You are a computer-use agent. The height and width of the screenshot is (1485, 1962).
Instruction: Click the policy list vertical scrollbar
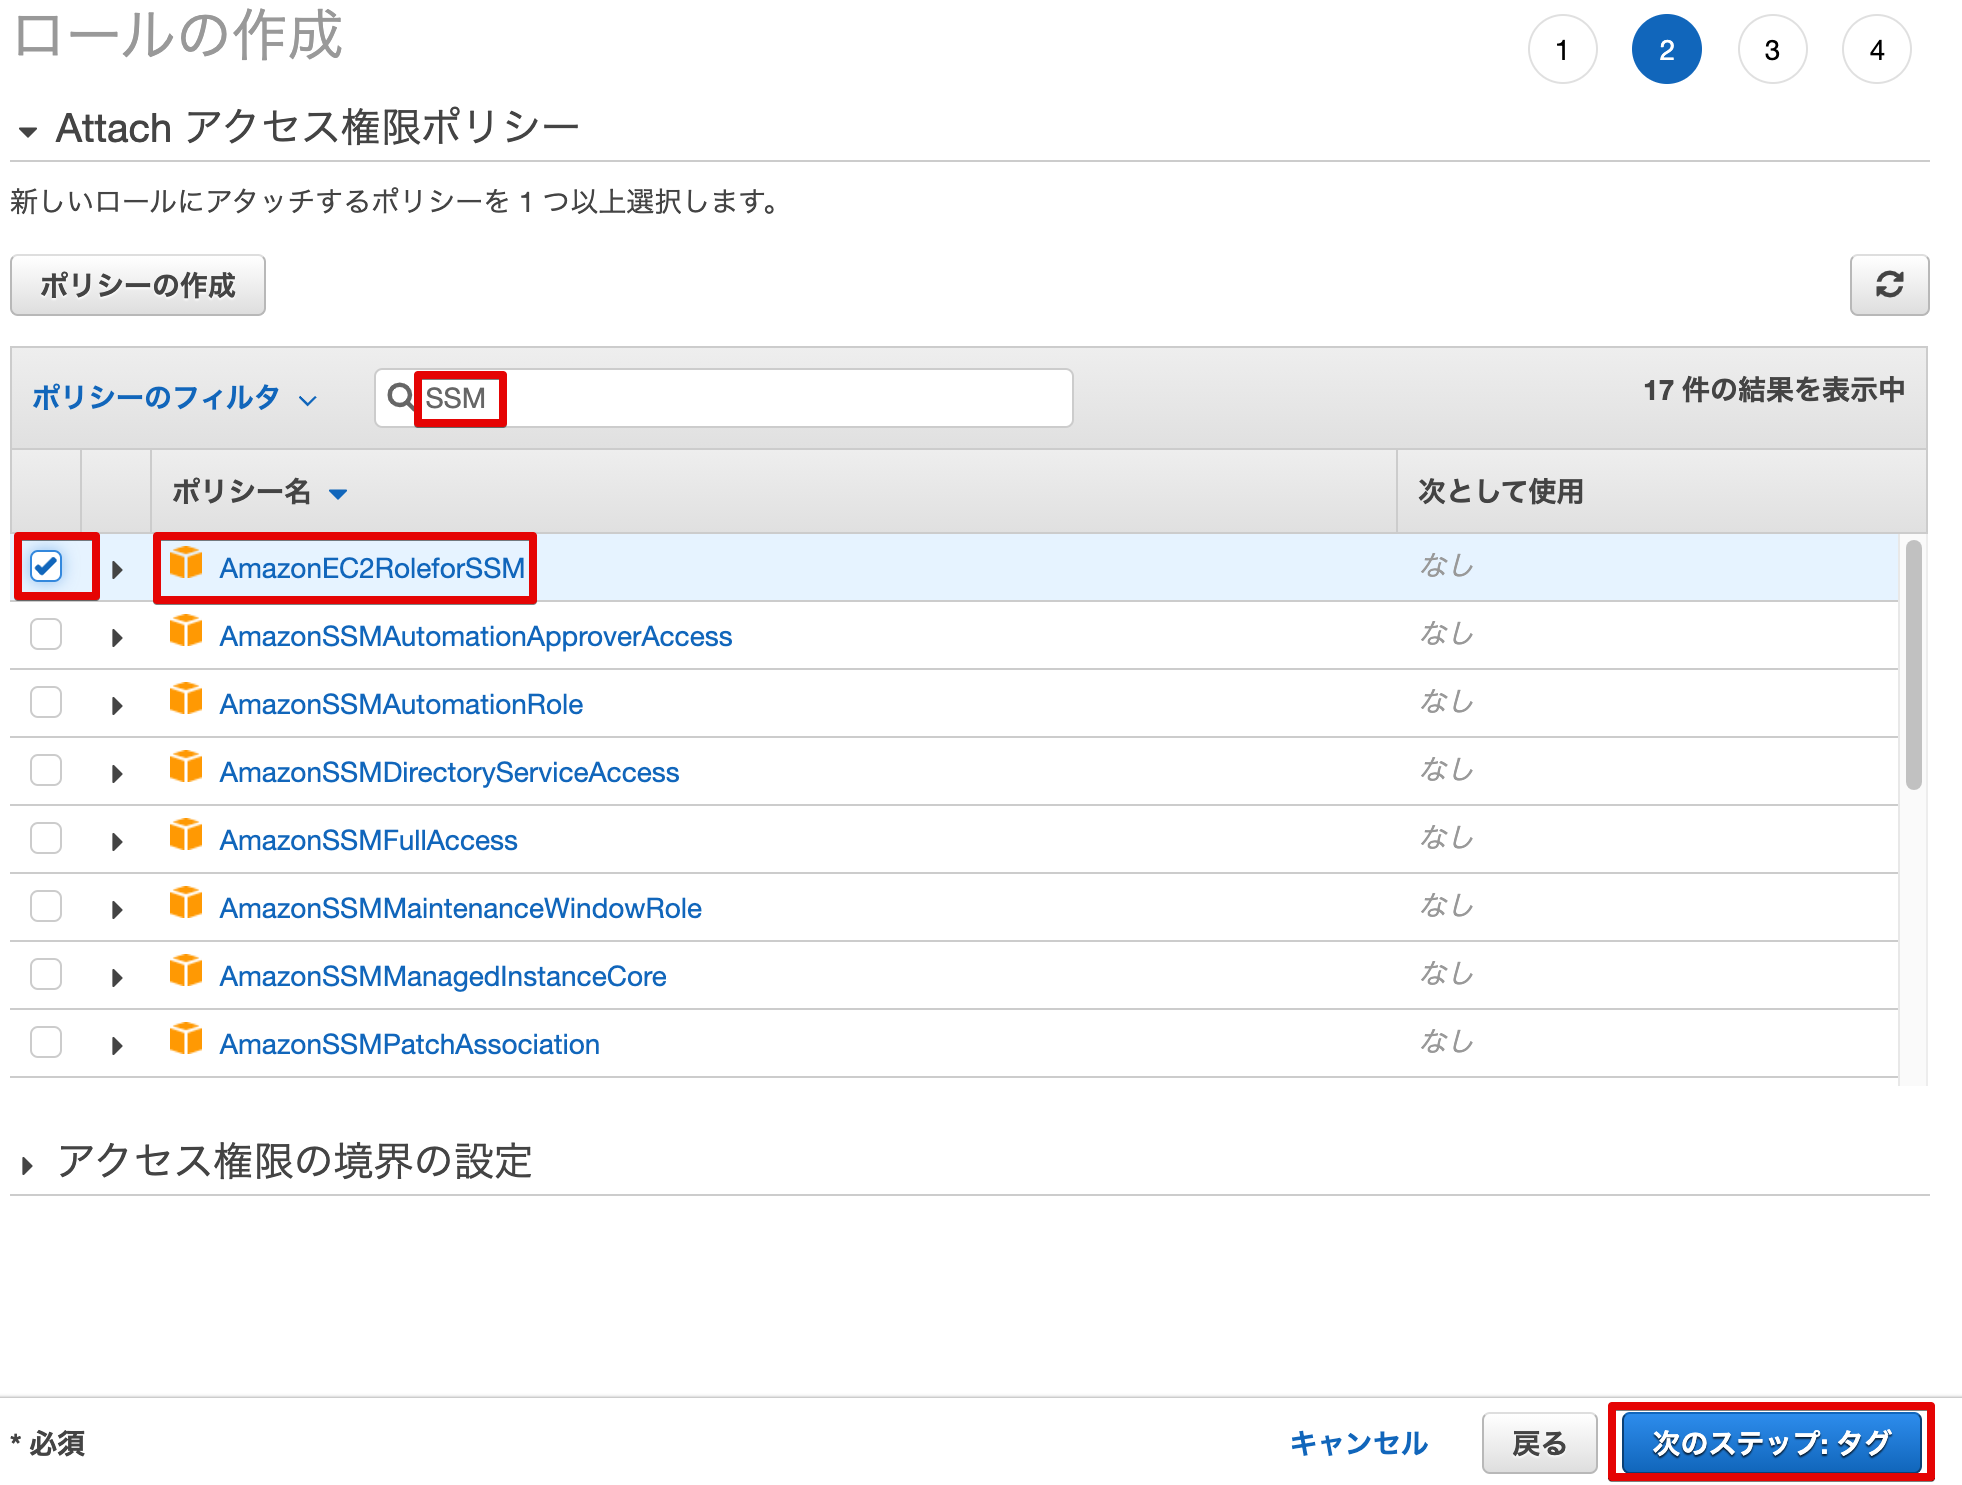click(1913, 665)
